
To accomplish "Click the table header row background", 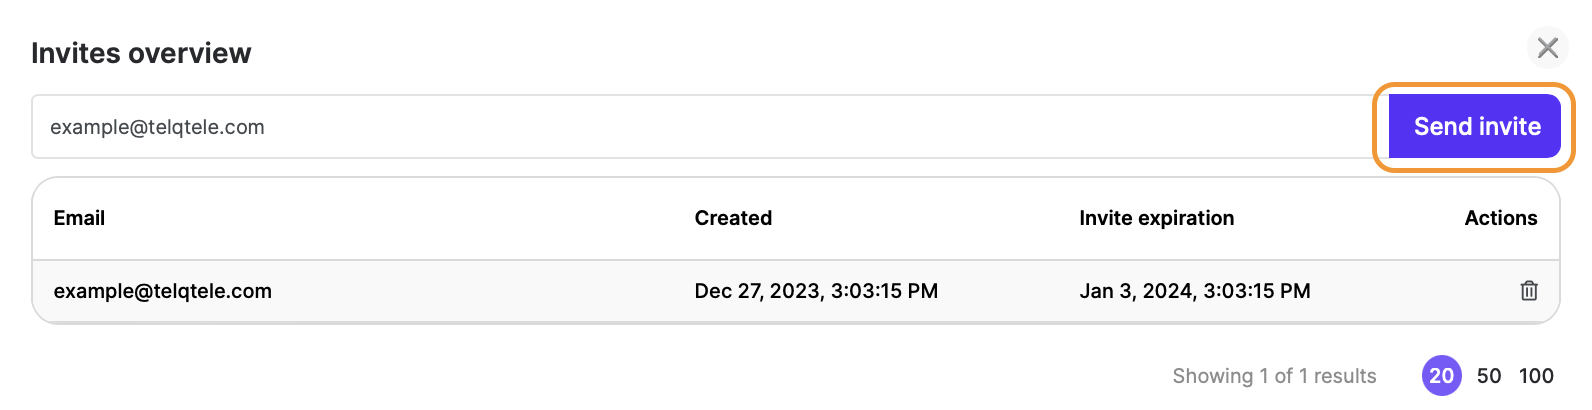I will (400, 218).
